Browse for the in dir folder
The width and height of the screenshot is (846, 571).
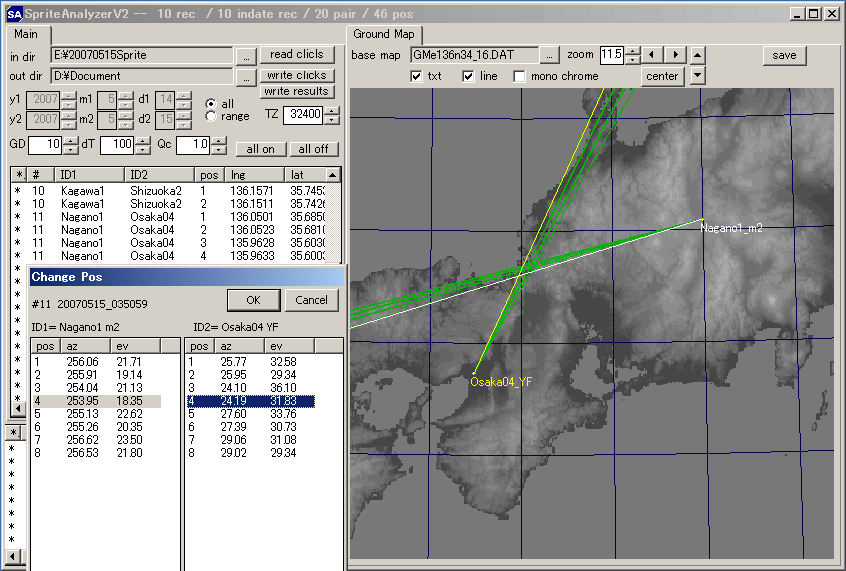click(247, 55)
